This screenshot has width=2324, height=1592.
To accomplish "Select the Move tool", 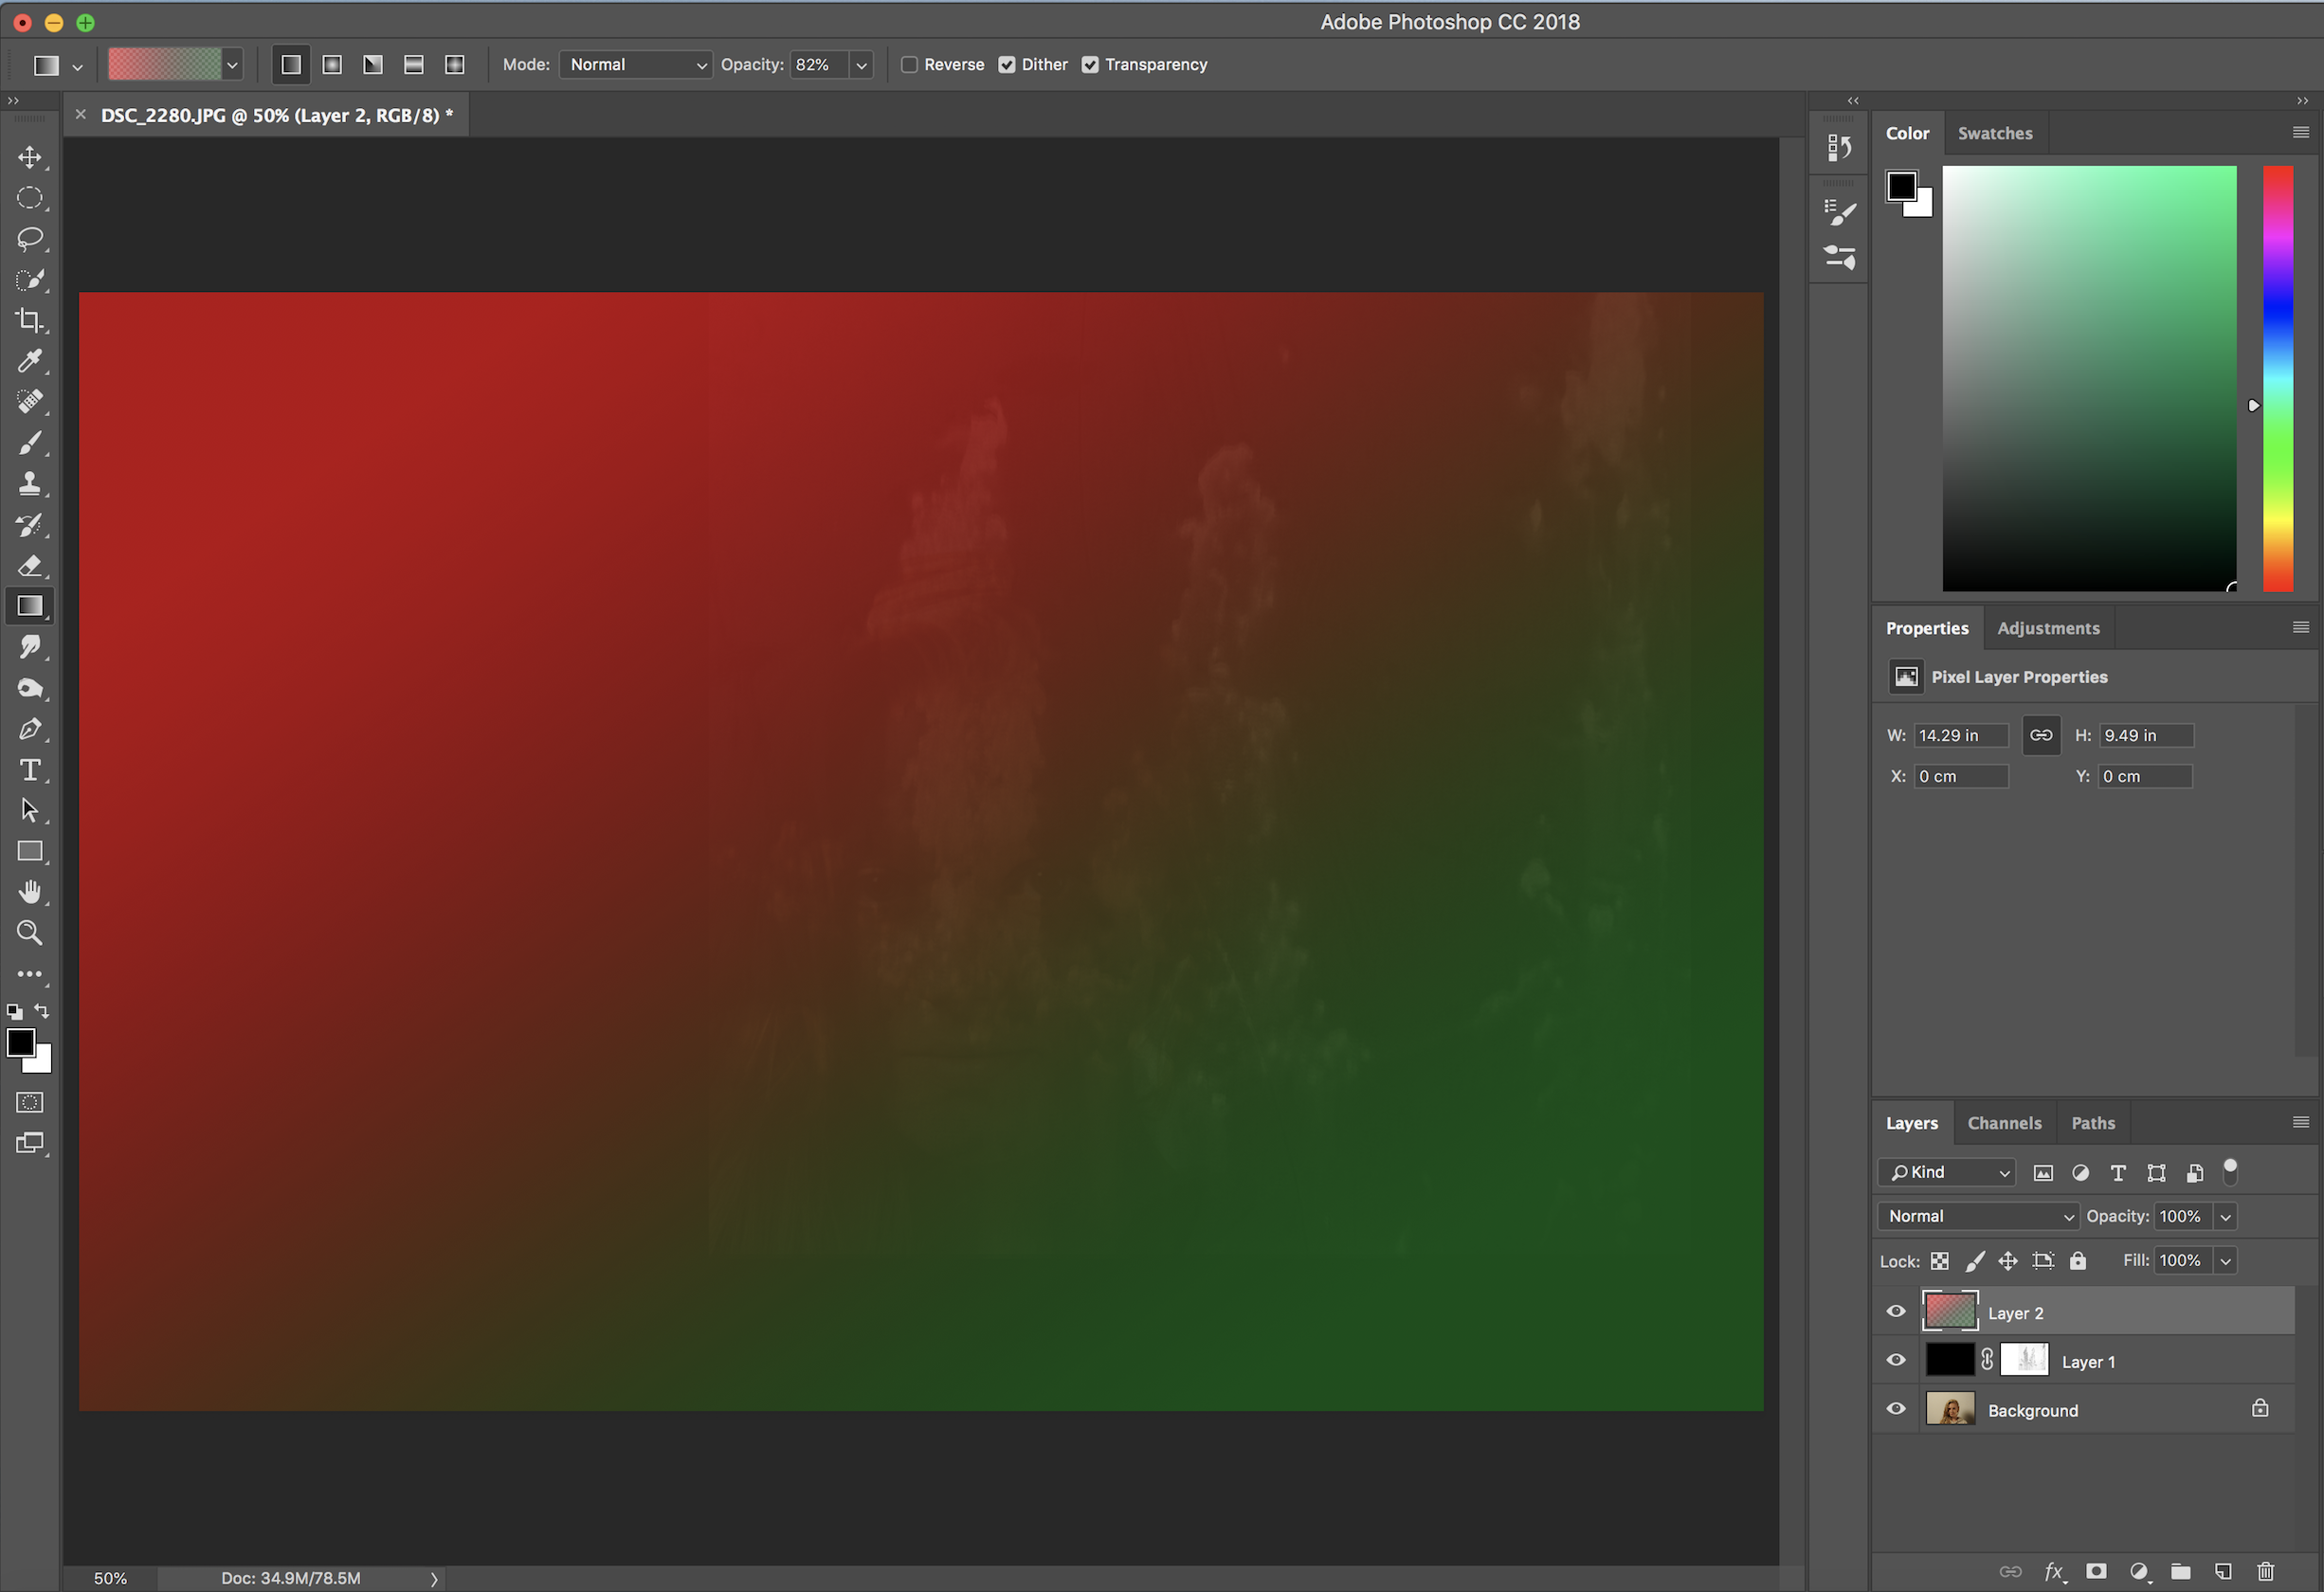I will tap(30, 157).
